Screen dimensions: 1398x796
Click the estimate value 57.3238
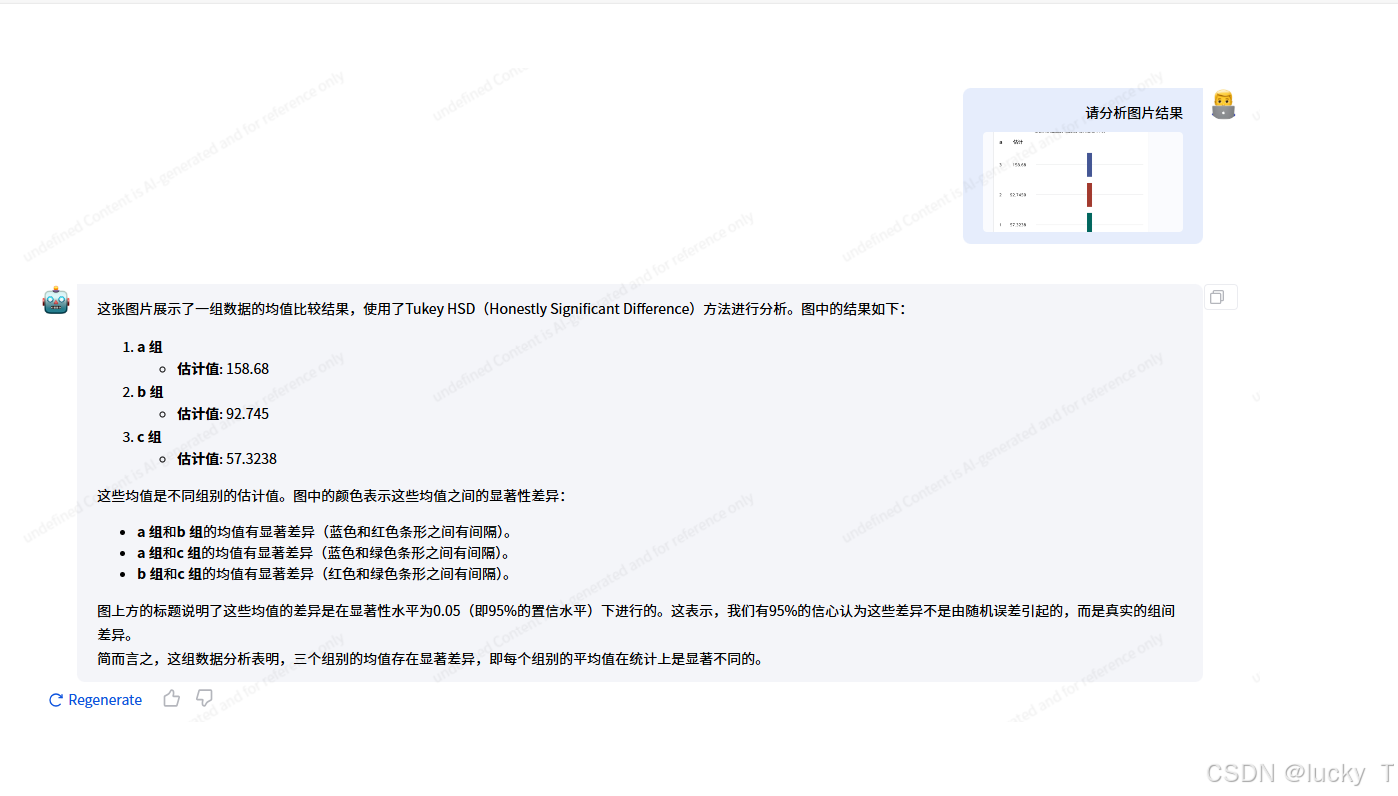tap(251, 459)
